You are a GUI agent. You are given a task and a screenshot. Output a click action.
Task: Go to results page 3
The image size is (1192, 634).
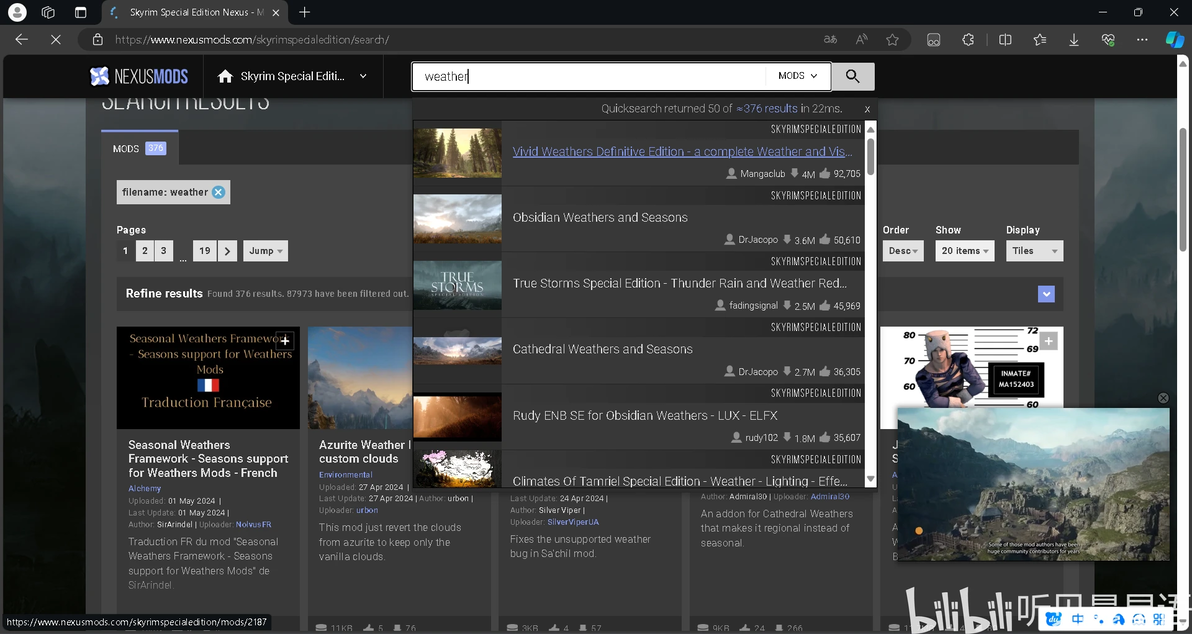coord(163,251)
